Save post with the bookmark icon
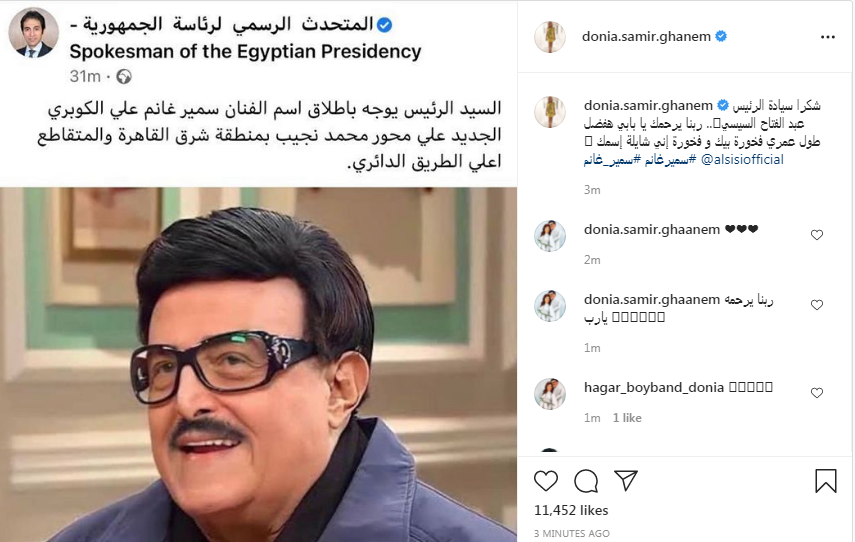Screen dimensions: 855x542 click(x=826, y=480)
